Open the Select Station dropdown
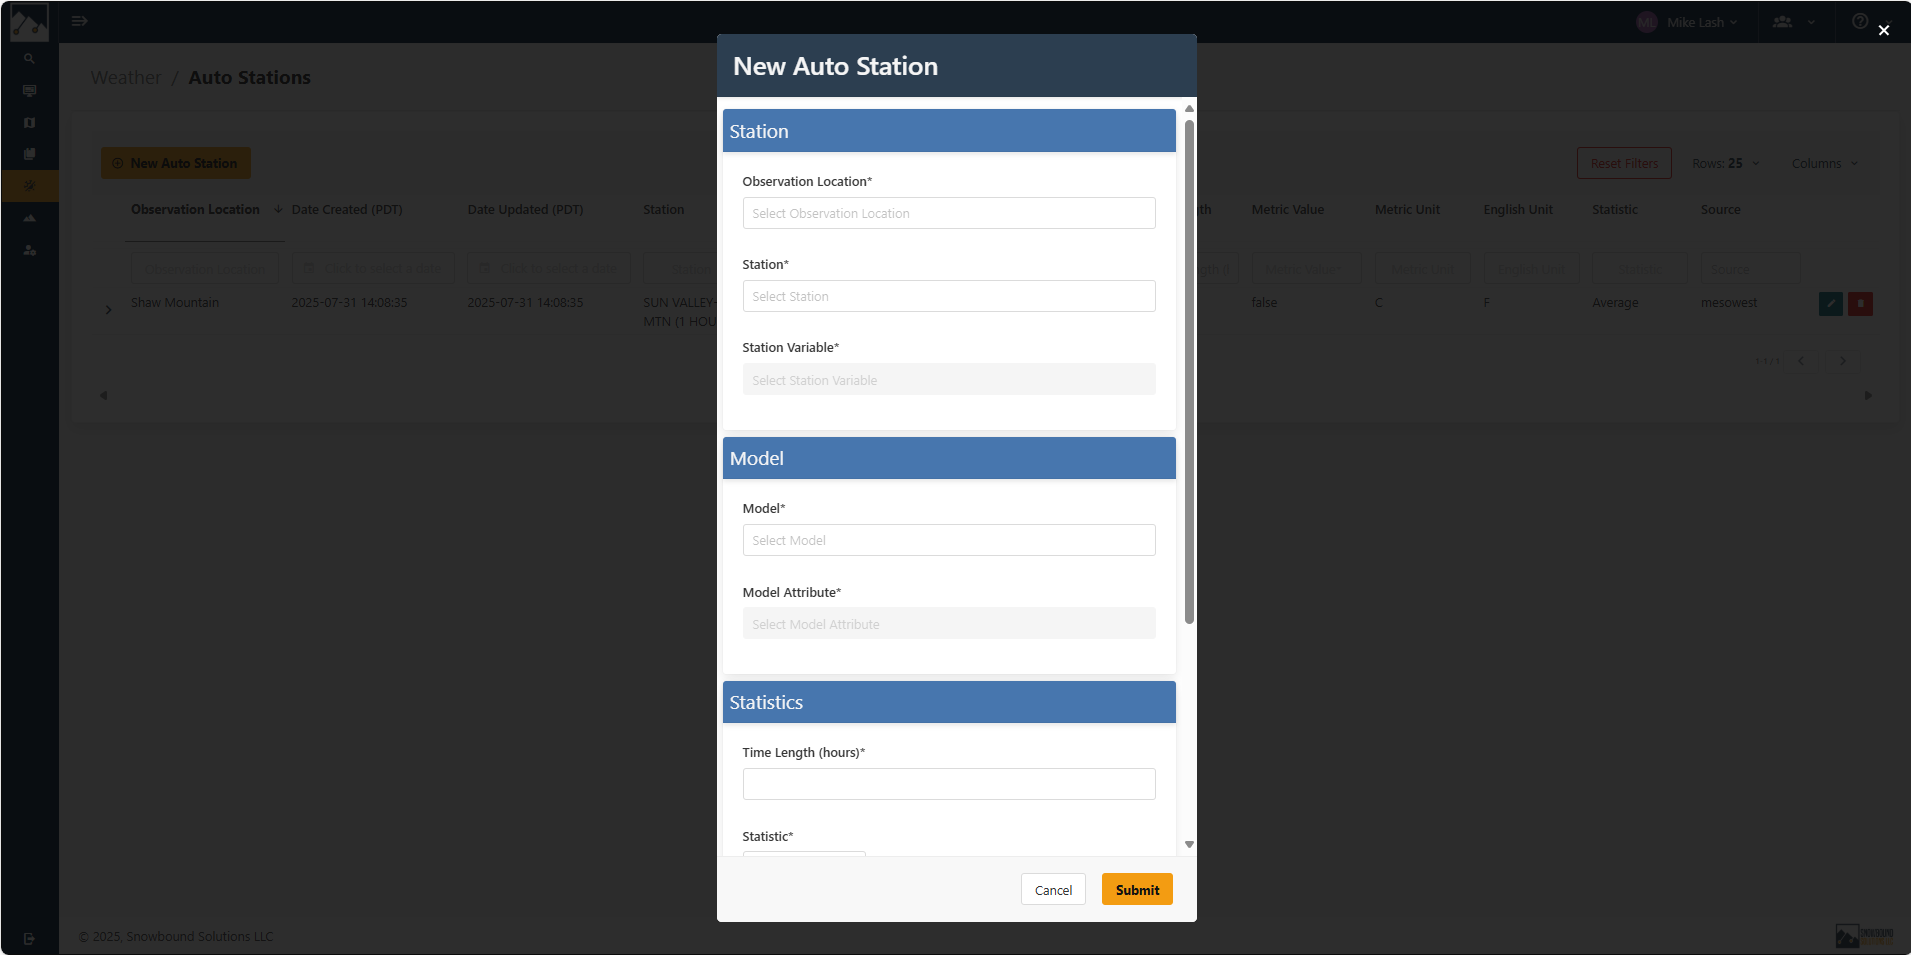This screenshot has width=1911, height=955. pyautogui.click(x=949, y=296)
